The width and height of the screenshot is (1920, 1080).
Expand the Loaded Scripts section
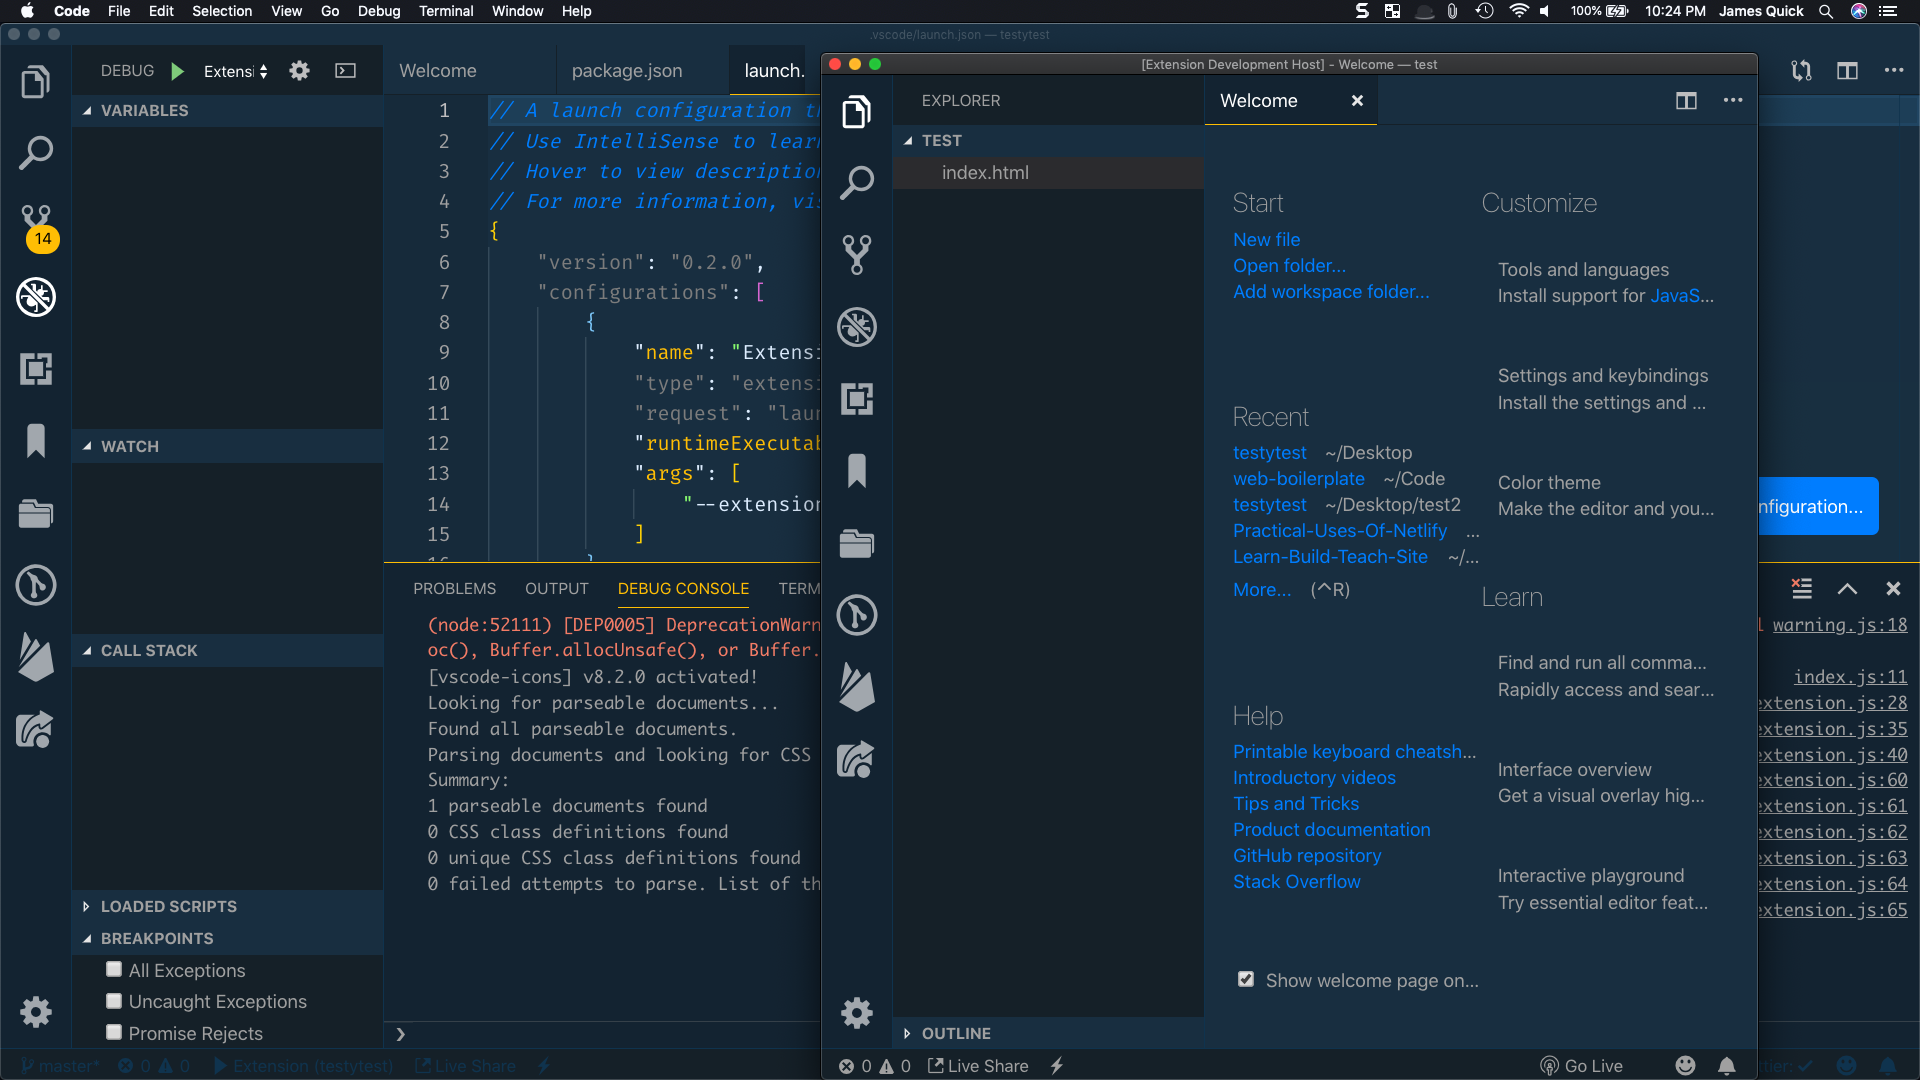click(x=168, y=906)
